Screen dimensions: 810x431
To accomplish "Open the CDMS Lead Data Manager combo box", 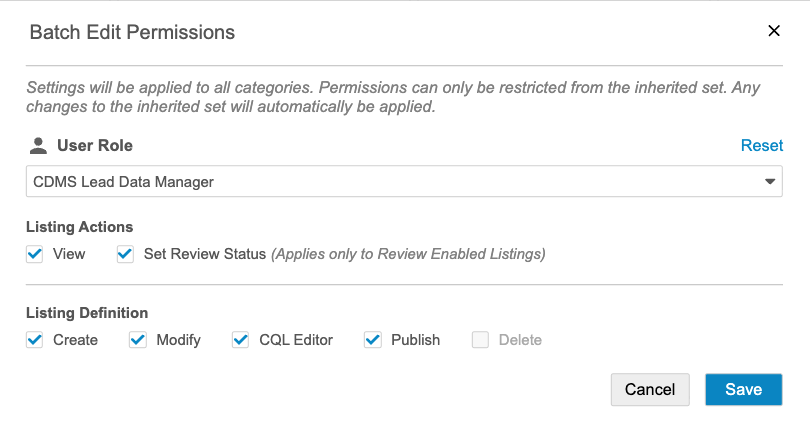I will [x=390, y=182].
